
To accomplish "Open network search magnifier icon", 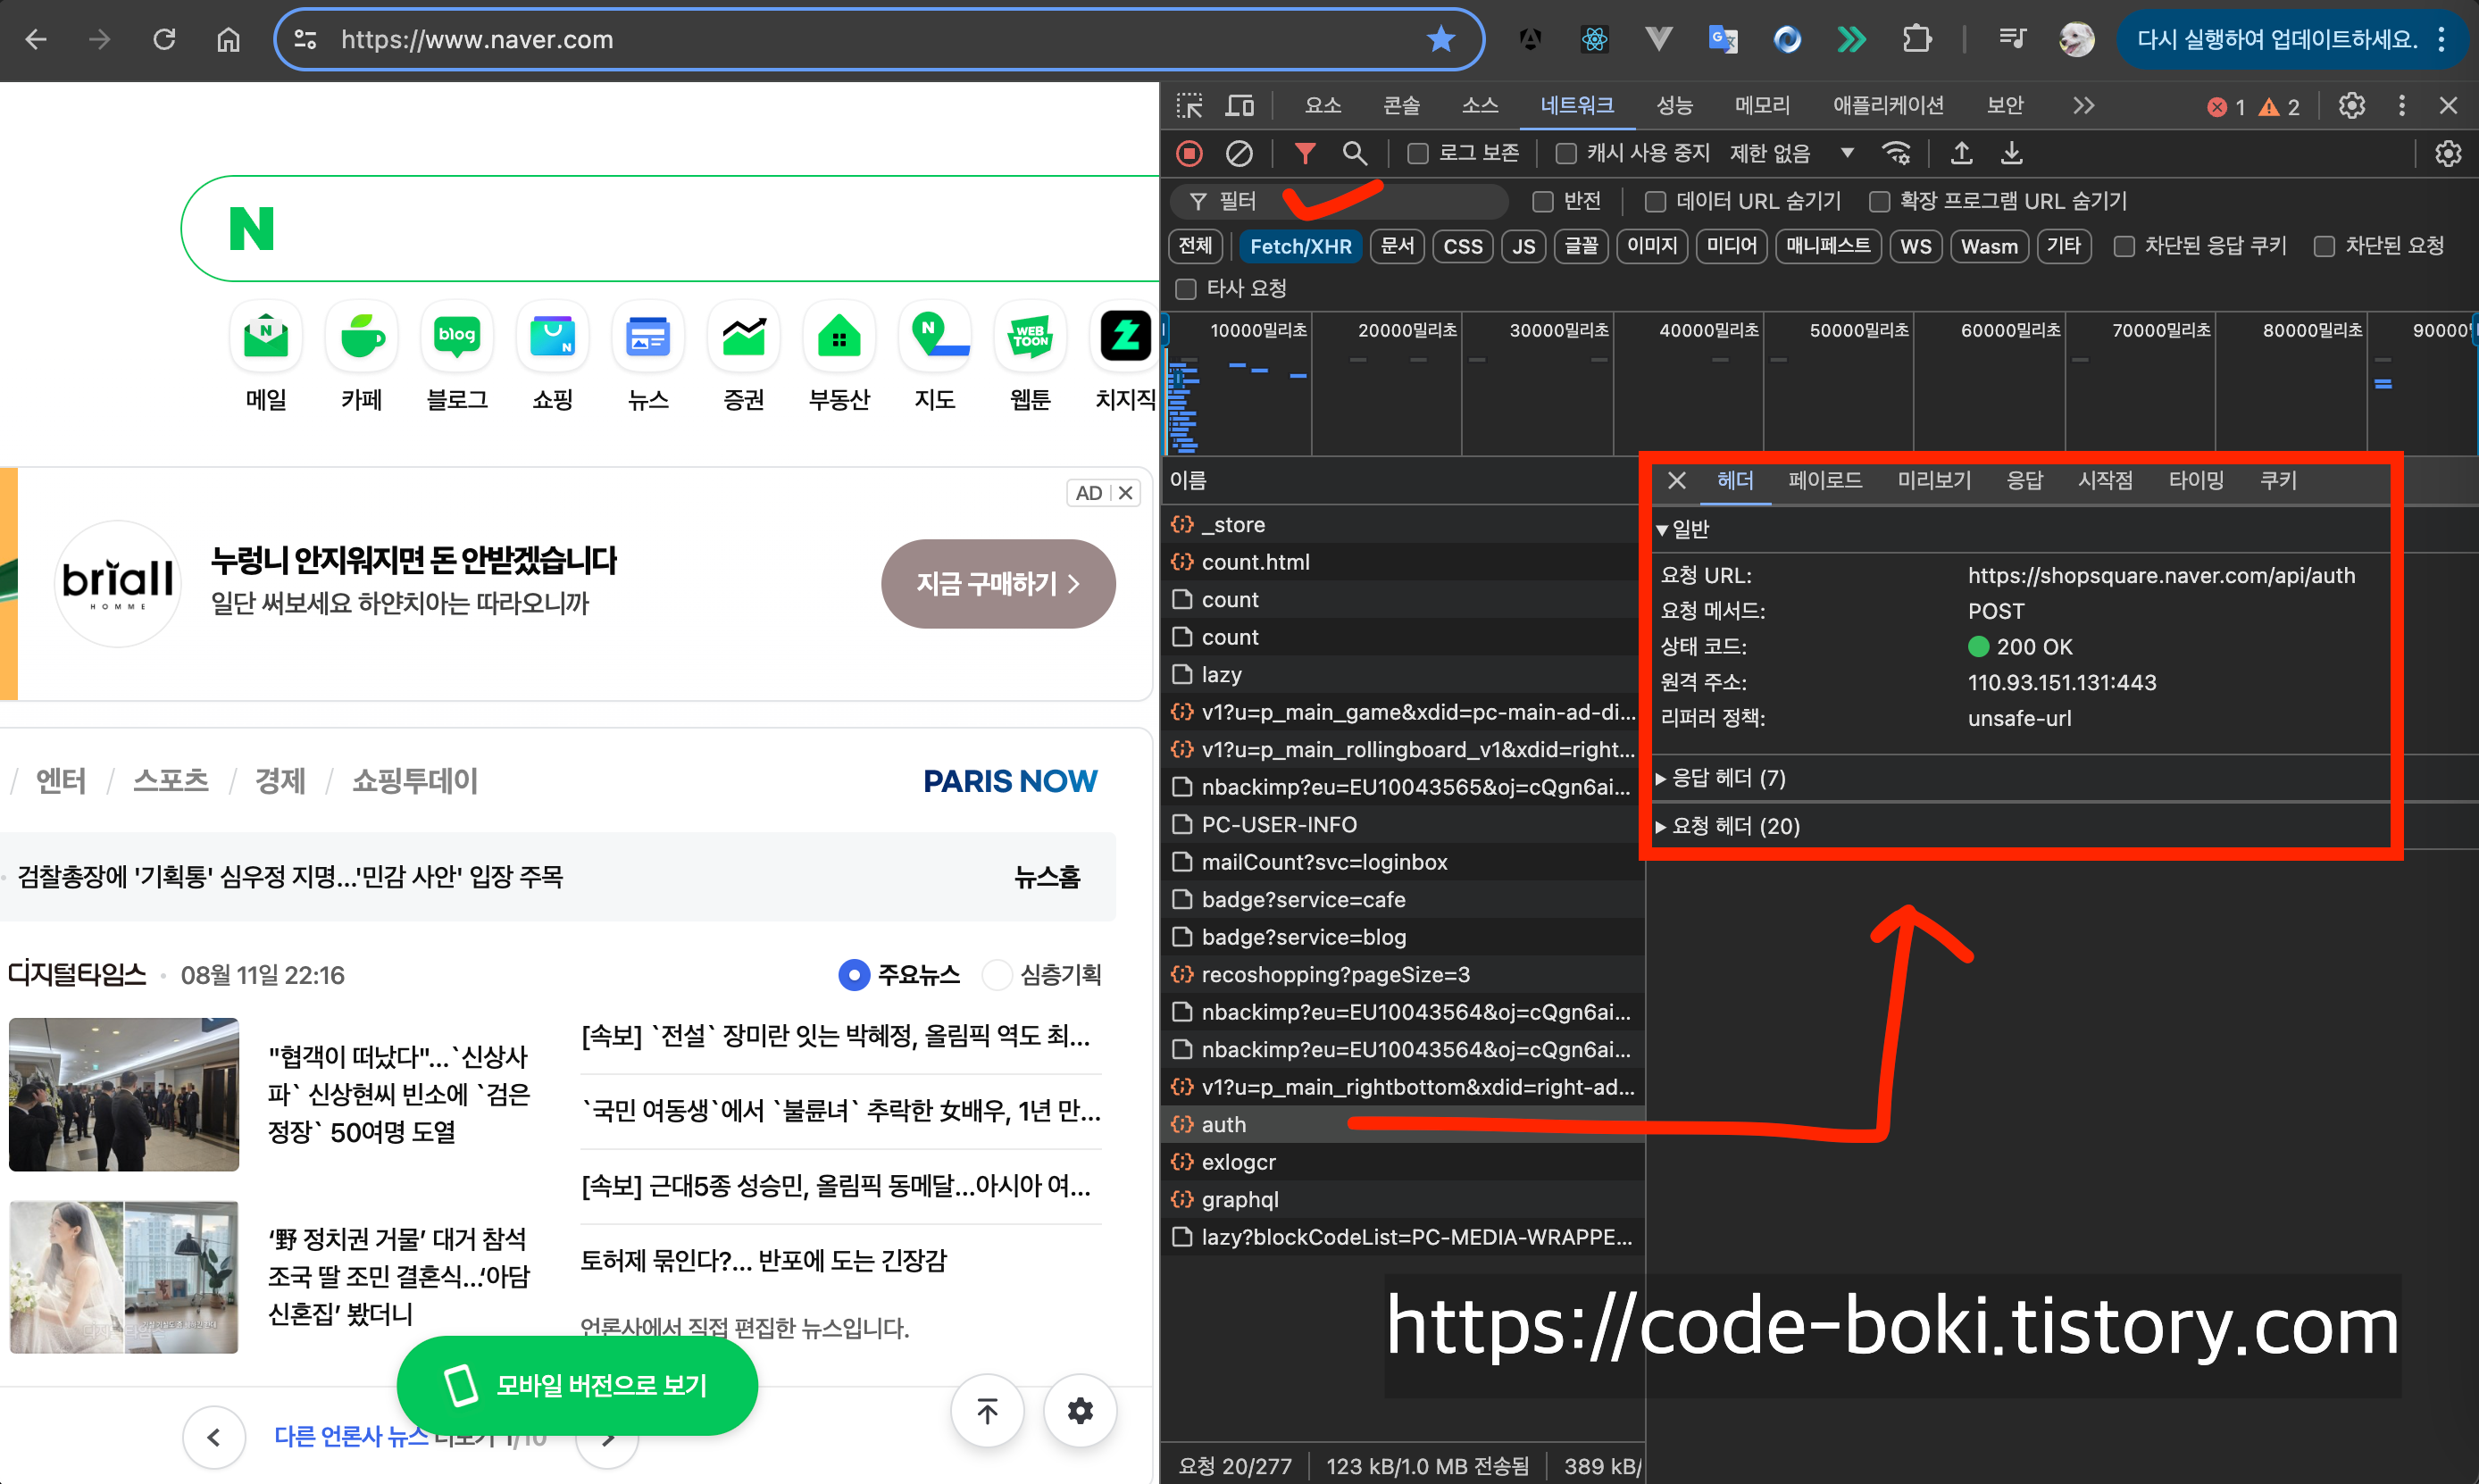I will tap(1355, 153).
